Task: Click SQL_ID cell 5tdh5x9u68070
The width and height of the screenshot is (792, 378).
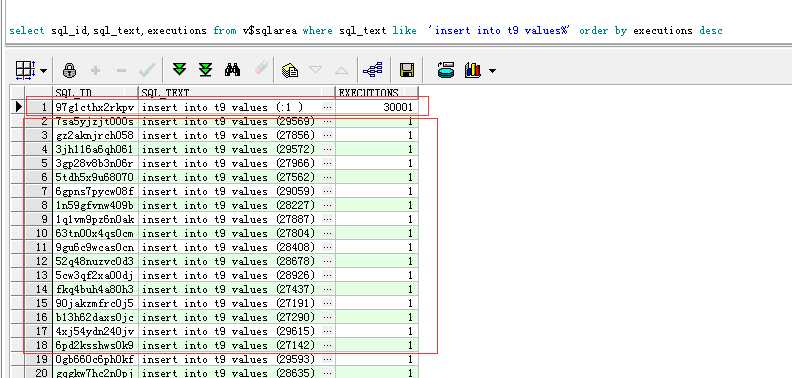Action: tap(95, 177)
